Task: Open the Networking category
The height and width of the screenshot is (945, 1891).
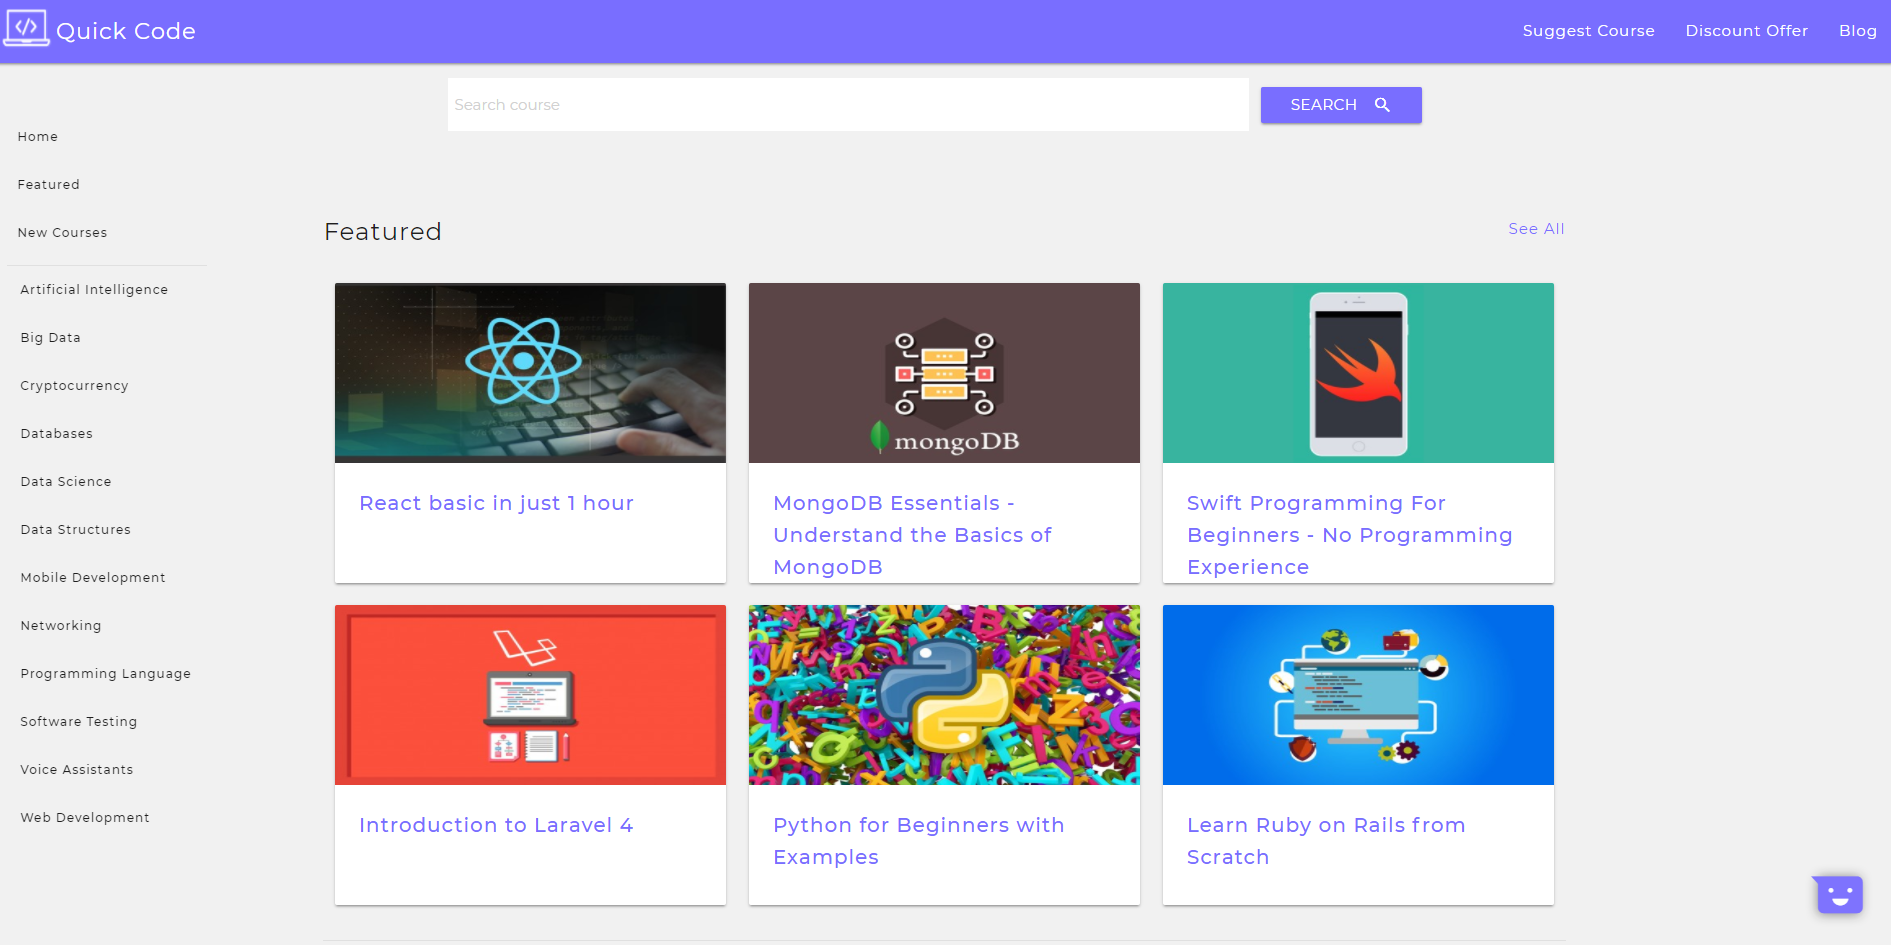Action: pyautogui.click(x=61, y=626)
